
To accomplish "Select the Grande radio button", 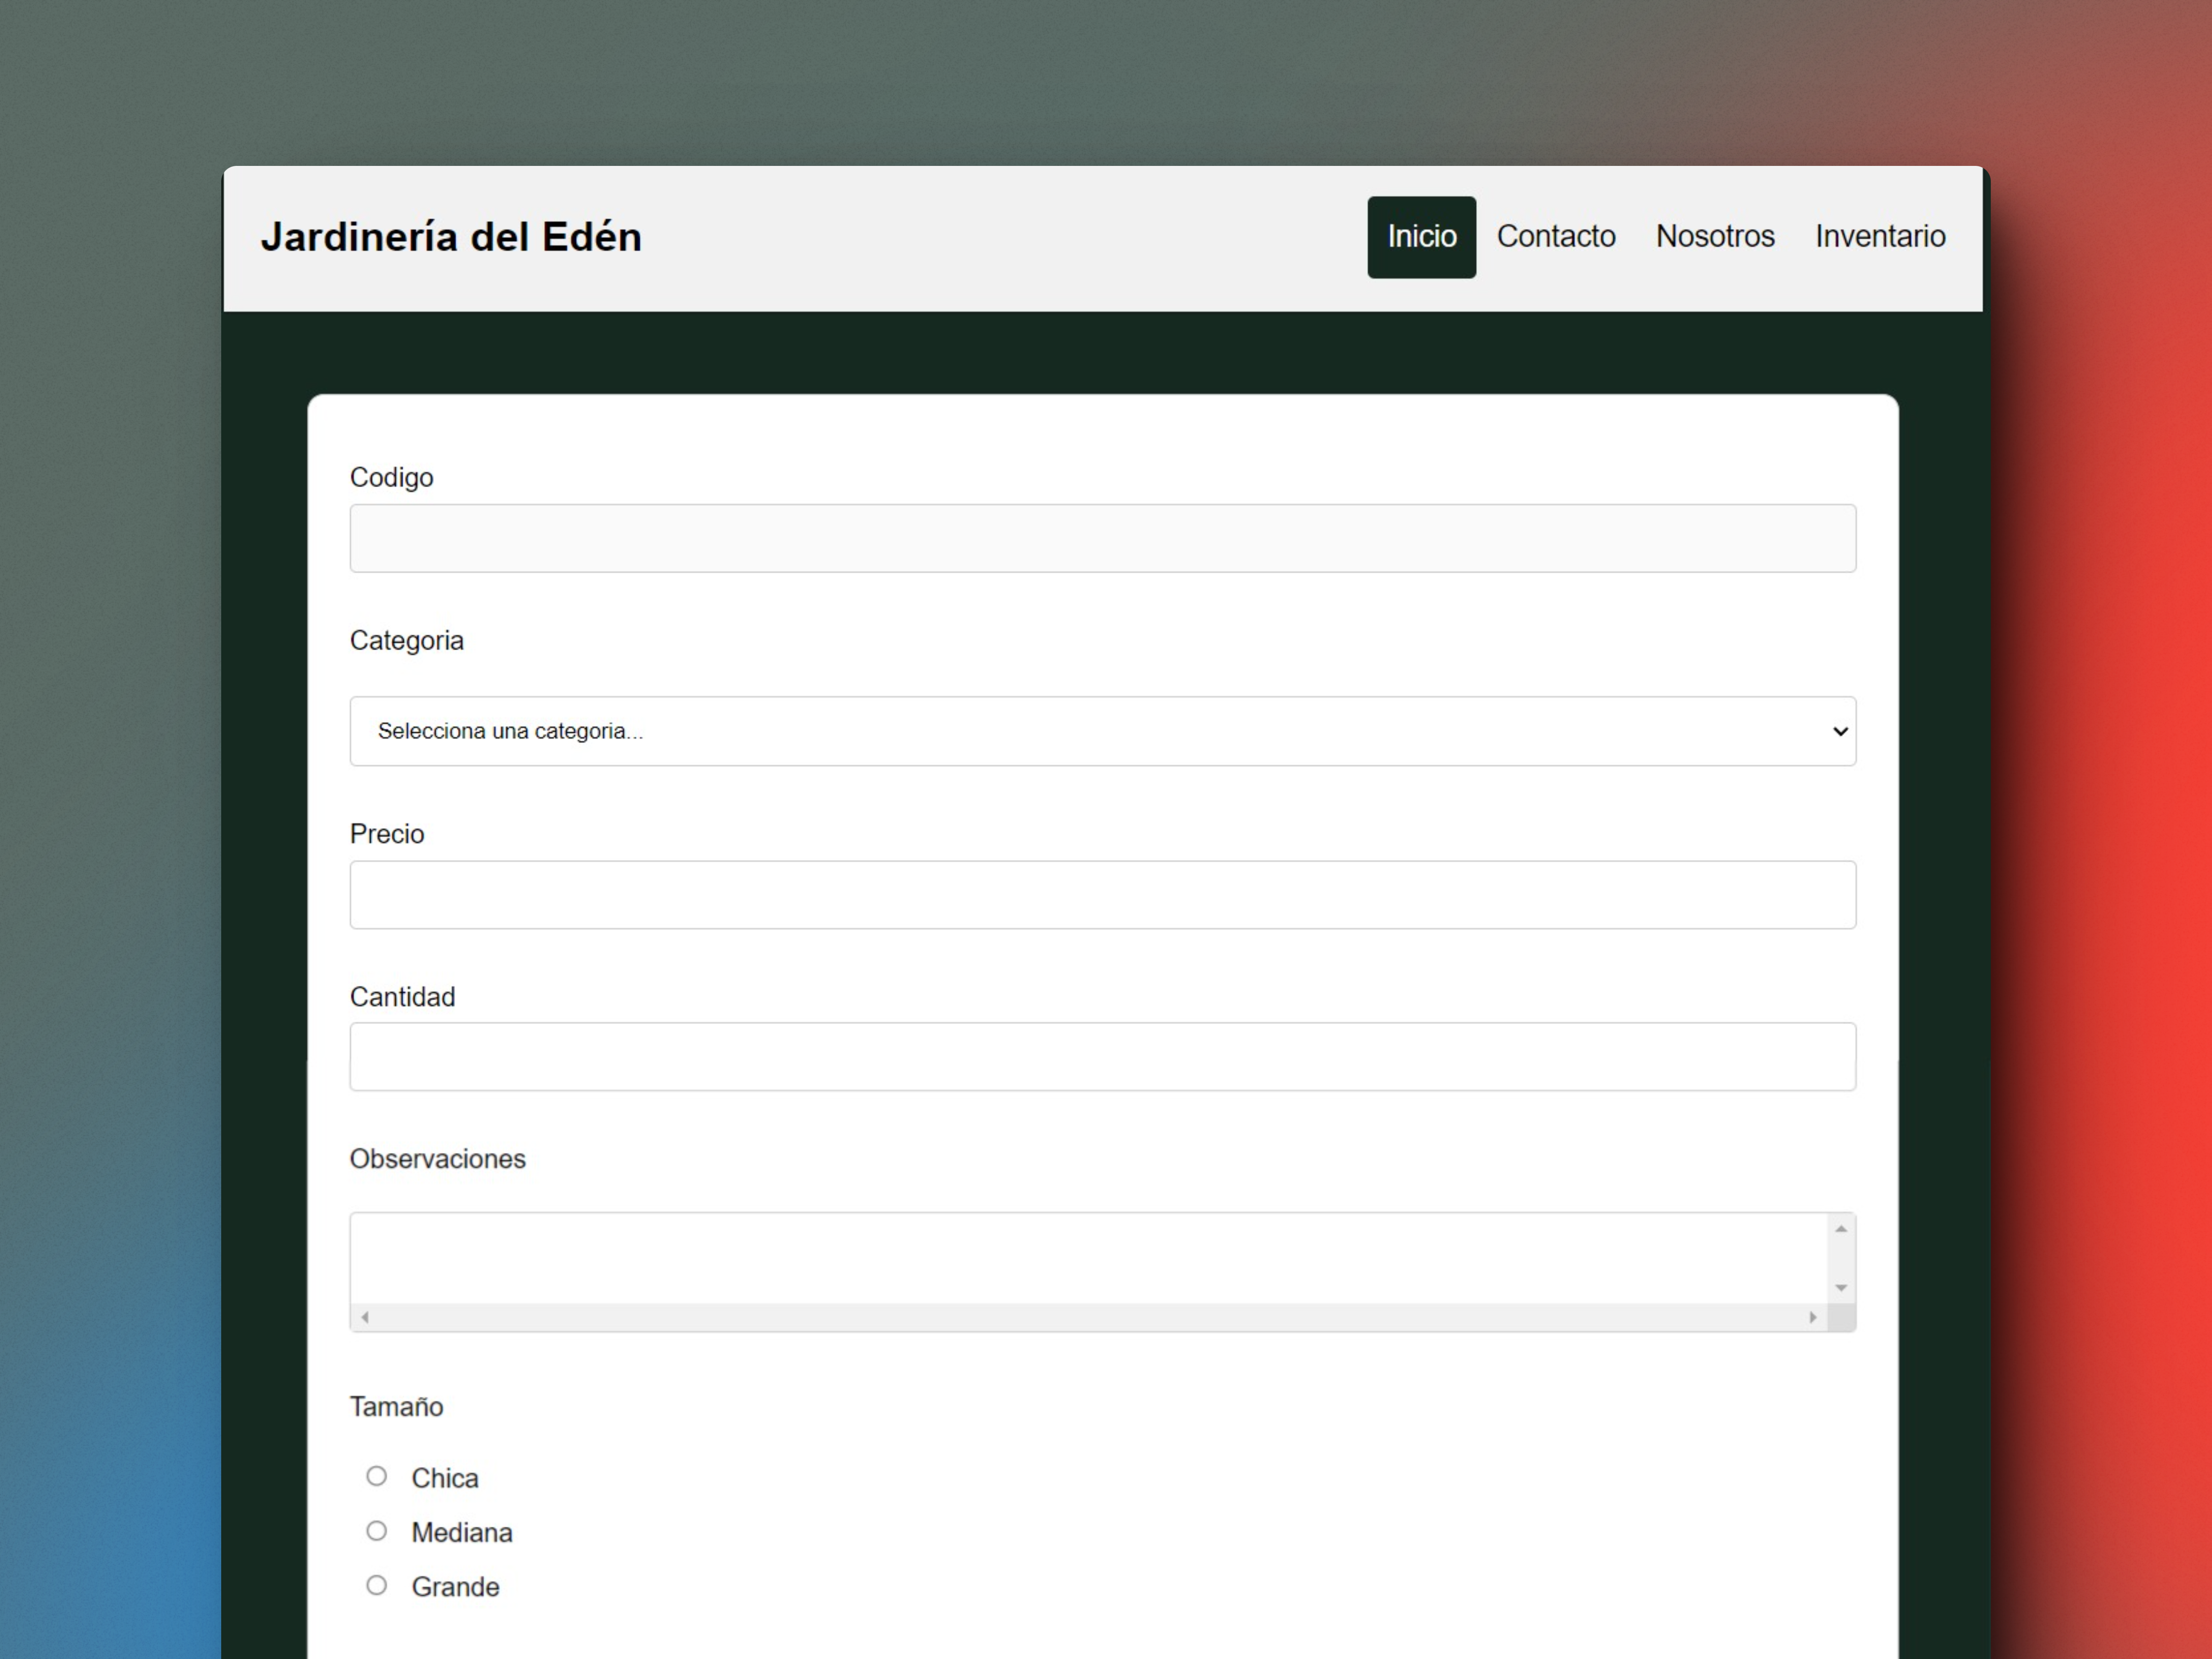I will pyautogui.click(x=376, y=1585).
